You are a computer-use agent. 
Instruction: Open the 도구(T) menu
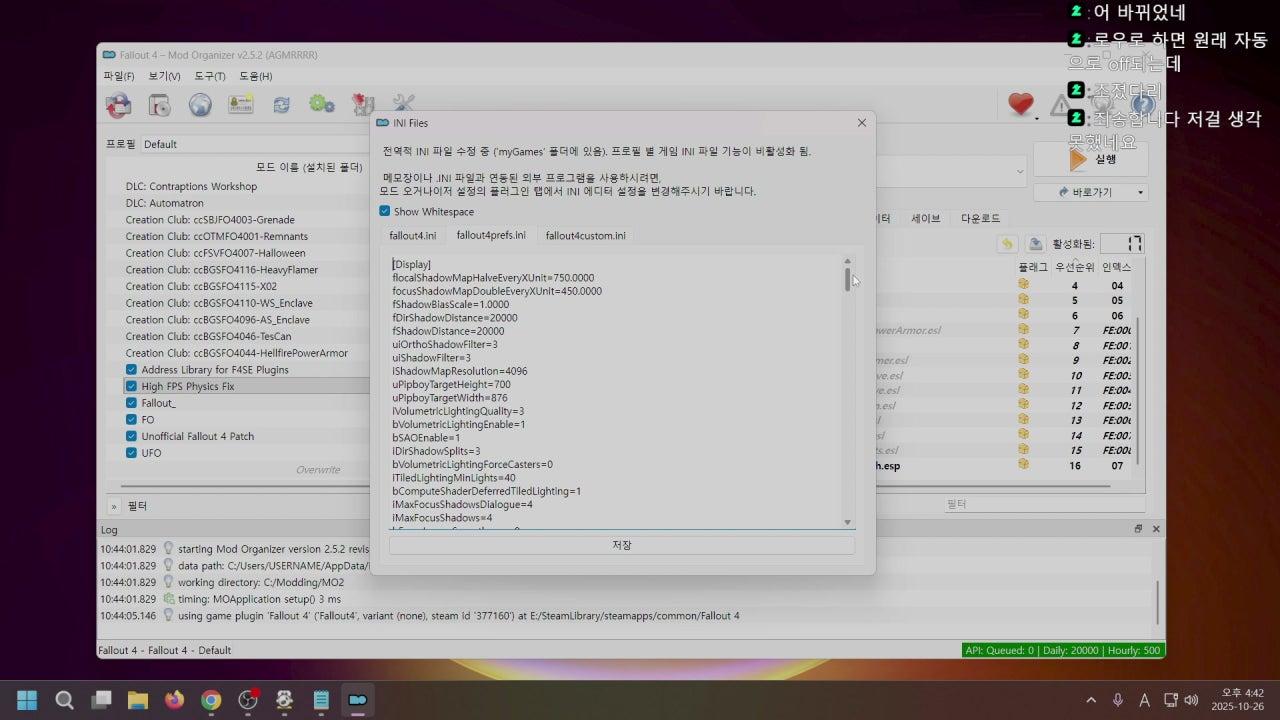(x=210, y=76)
